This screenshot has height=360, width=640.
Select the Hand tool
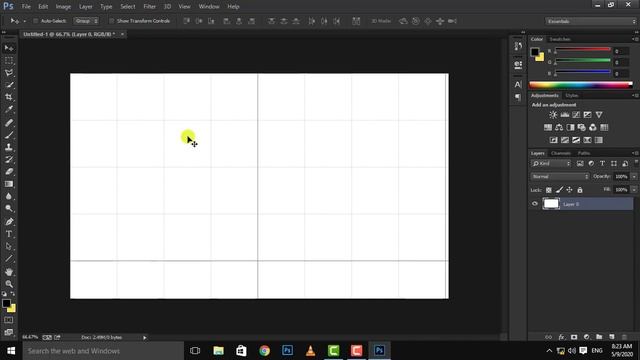(x=9, y=272)
